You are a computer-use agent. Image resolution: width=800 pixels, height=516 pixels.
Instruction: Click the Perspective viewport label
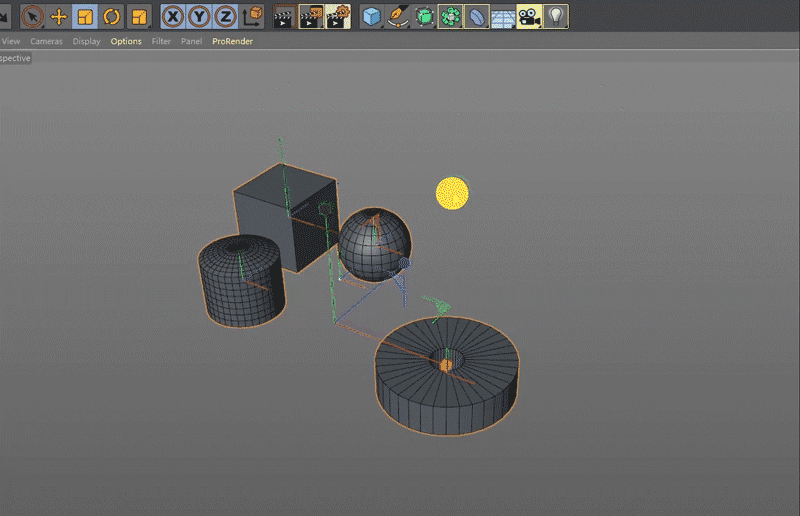[15, 58]
